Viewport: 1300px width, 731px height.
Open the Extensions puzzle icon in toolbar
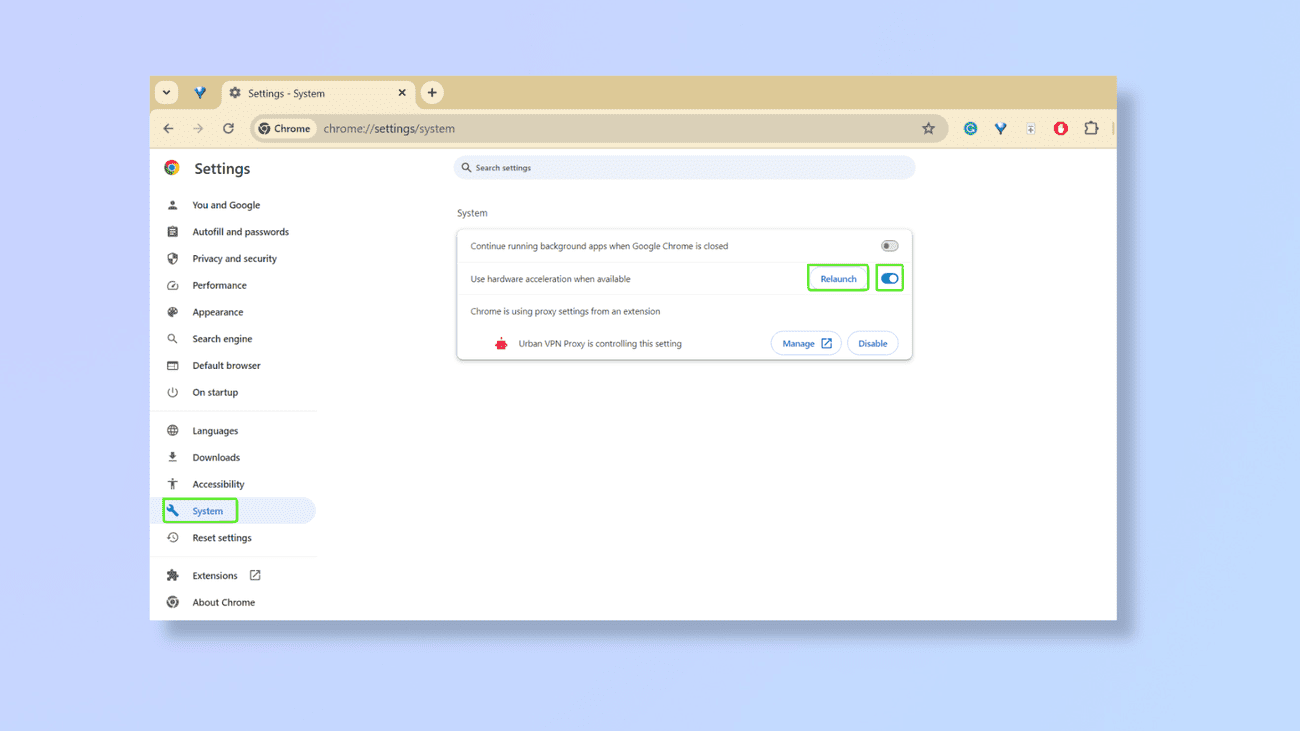tap(1091, 129)
